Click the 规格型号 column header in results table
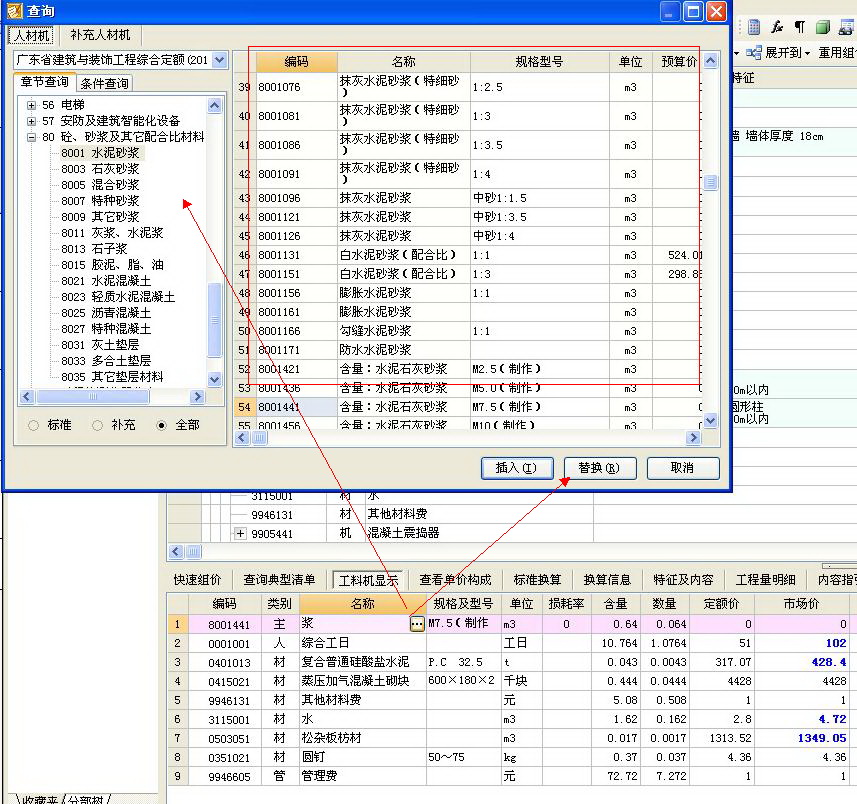Screen dimensions: 857x804 point(539,62)
